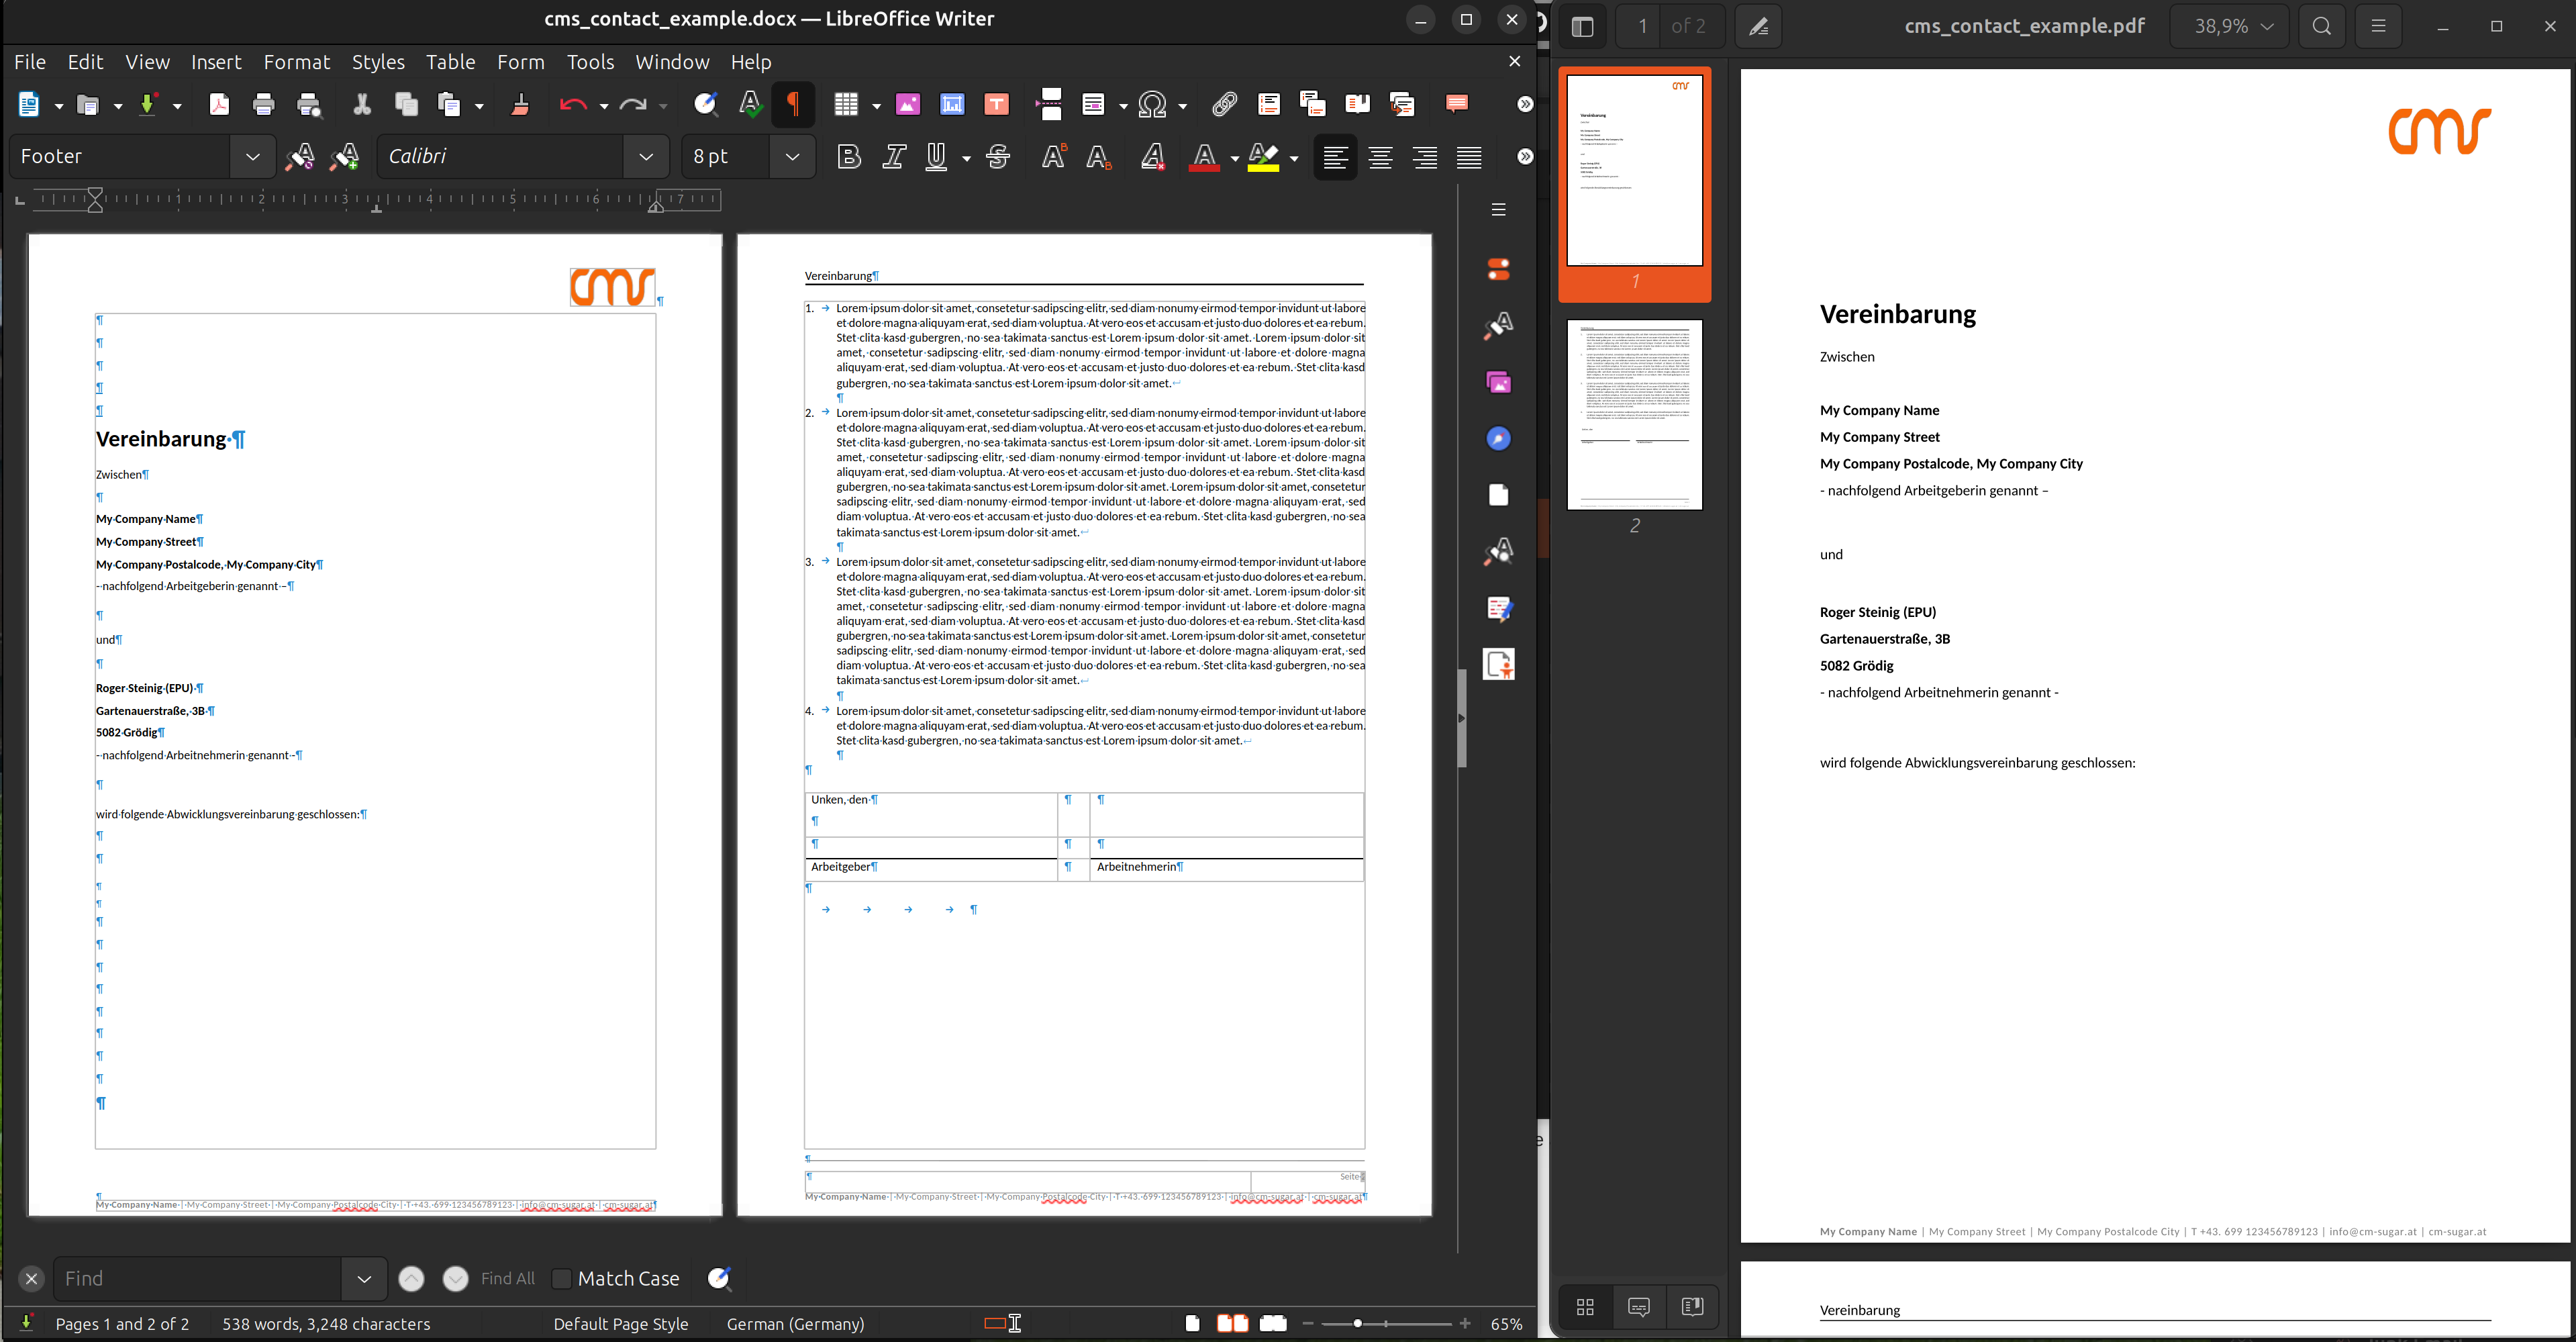Expand the Footer paragraph style dropdown

tap(253, 157)
